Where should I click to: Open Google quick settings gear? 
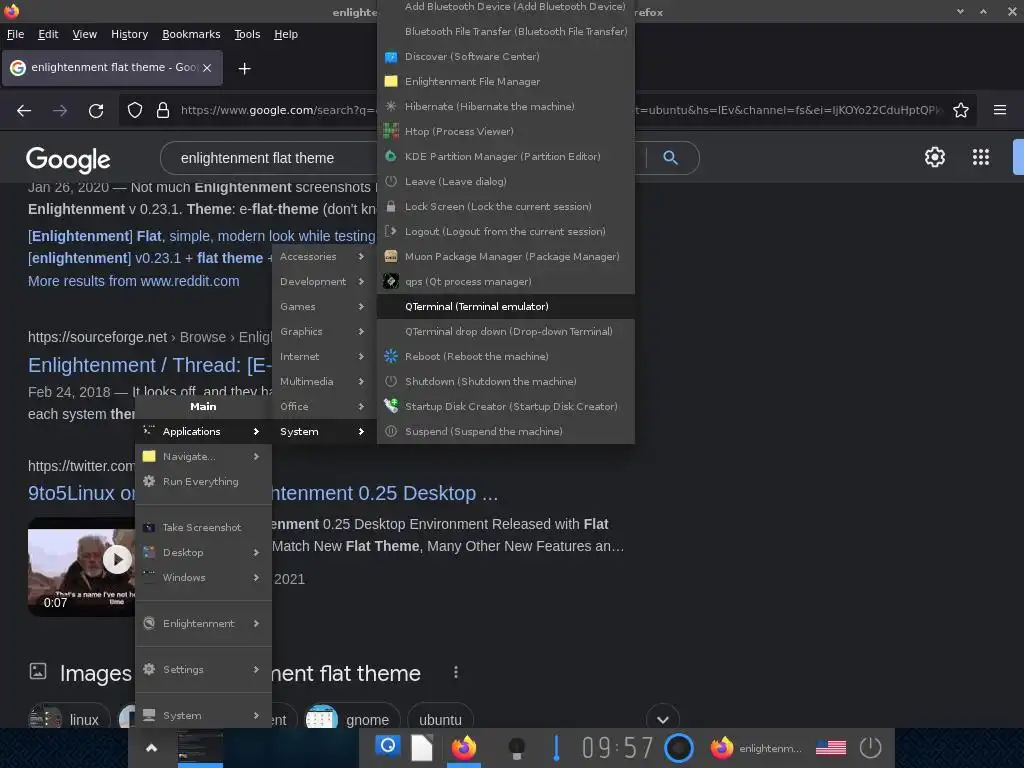tap(935, 157)
